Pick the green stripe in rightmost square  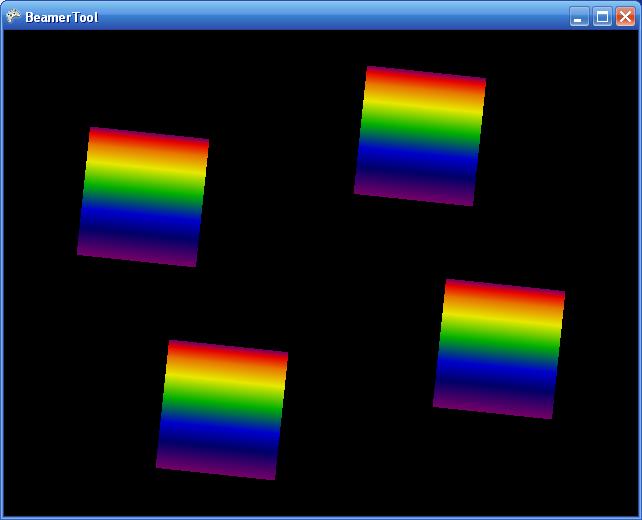click(500, 341)
